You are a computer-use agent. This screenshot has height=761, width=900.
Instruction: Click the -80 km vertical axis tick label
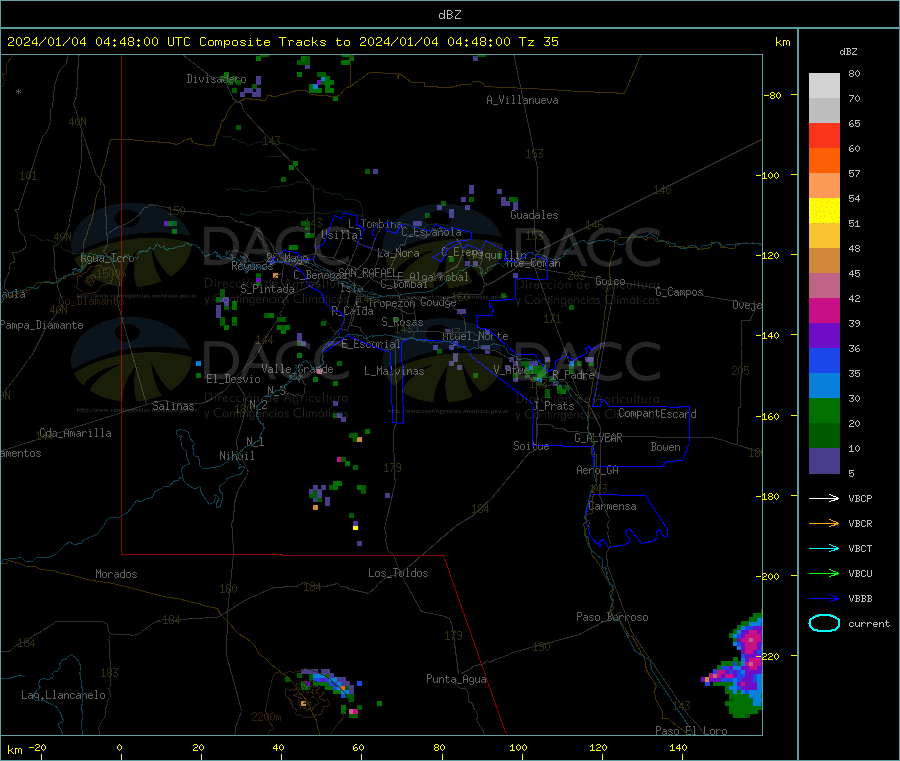(771, 95)
